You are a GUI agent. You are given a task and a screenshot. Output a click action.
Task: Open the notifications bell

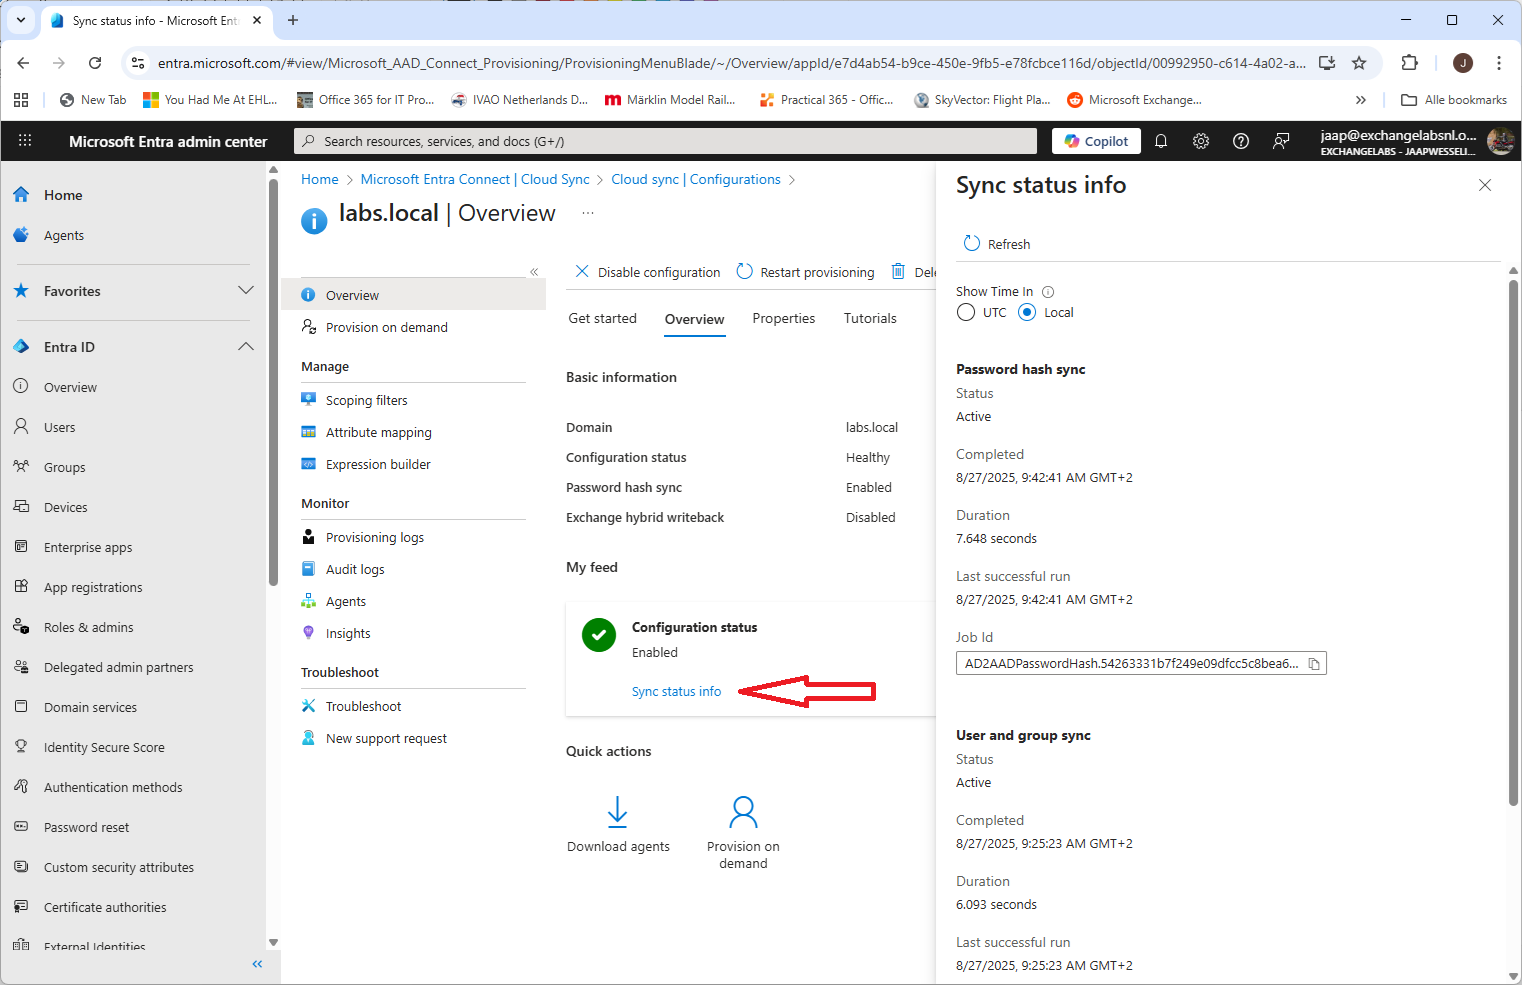1161,141
